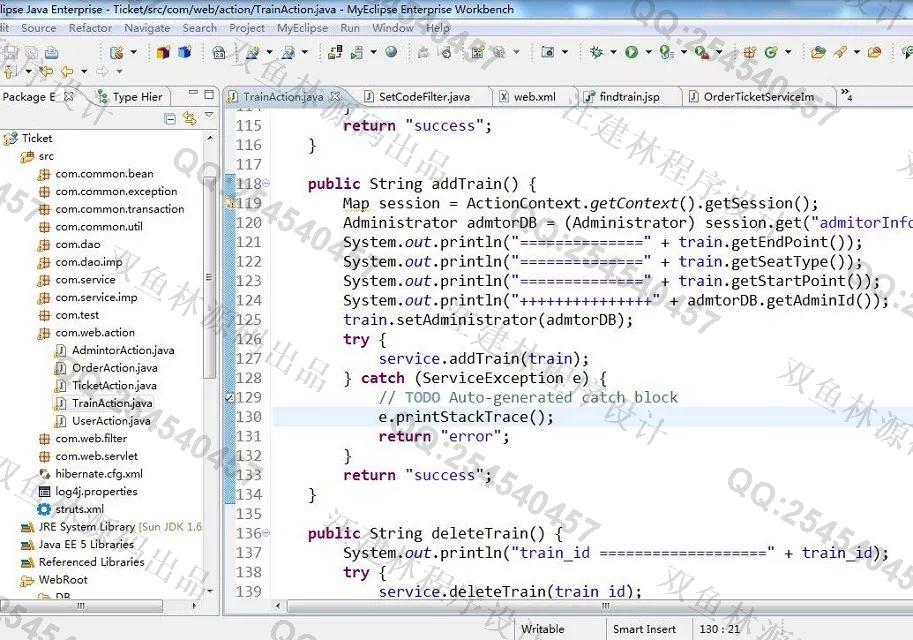
Task: Click the New Java Package icon
Action: tap(750, 52)
